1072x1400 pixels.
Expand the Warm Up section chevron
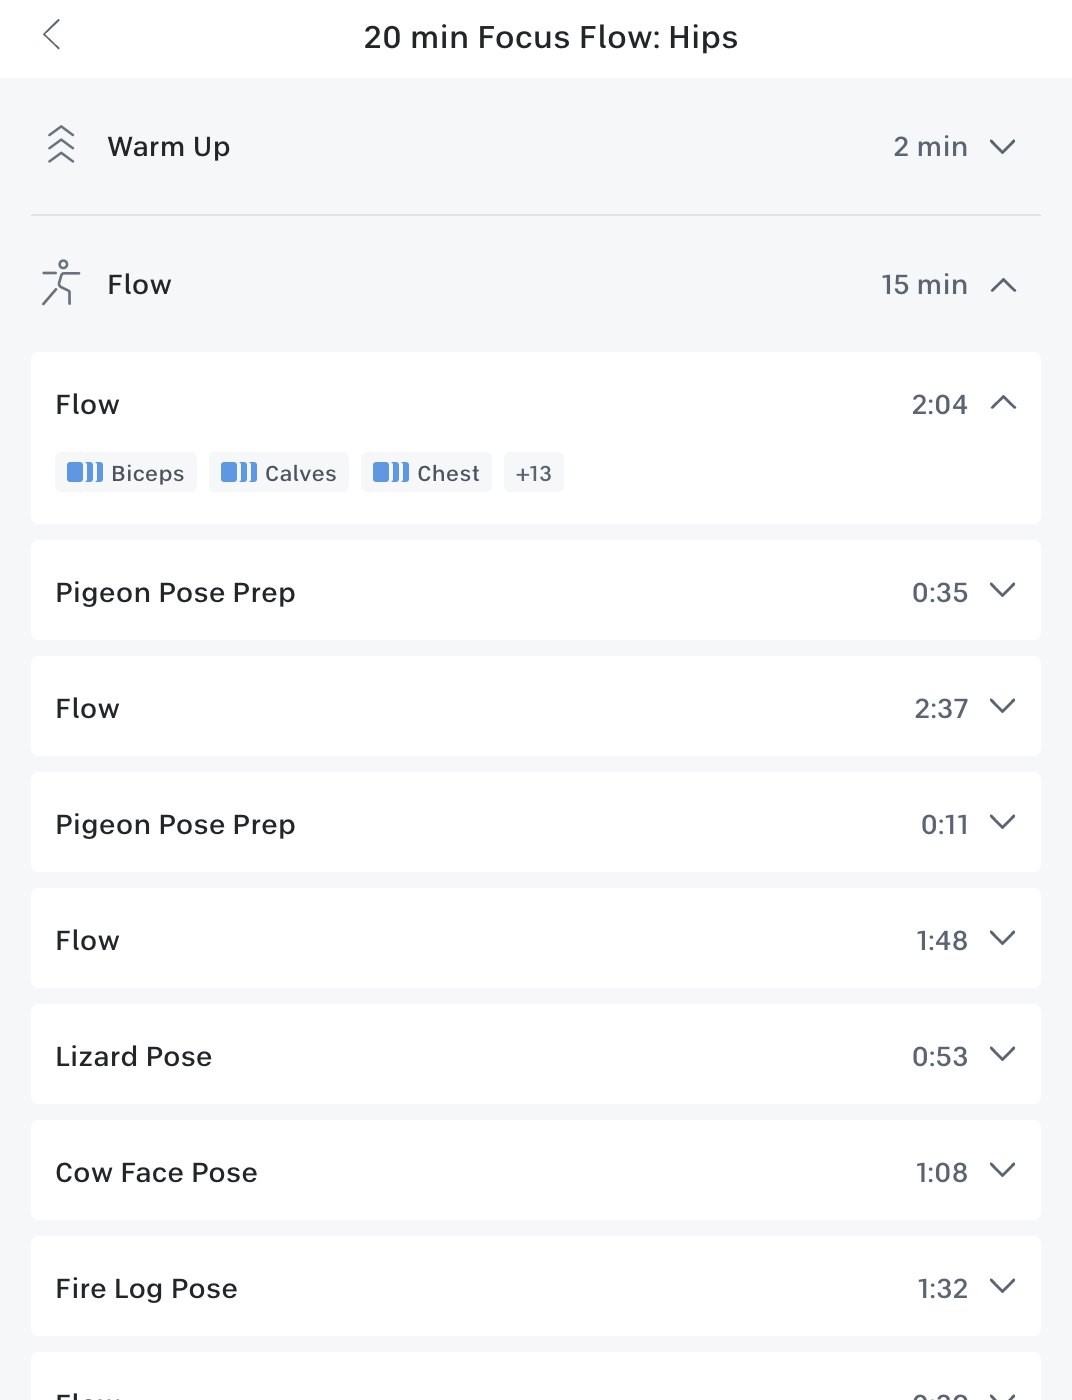pyautogui.click(x=1002, y=146)
